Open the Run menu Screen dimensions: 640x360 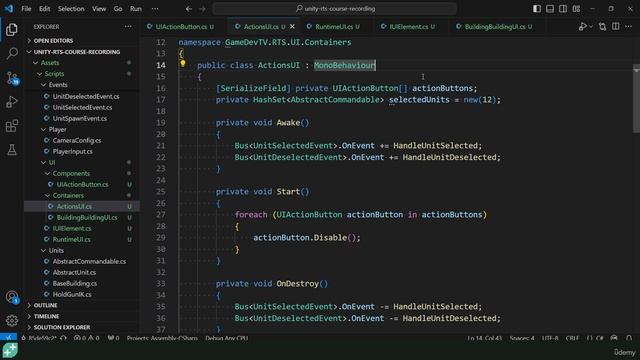[x=136, y=9]
